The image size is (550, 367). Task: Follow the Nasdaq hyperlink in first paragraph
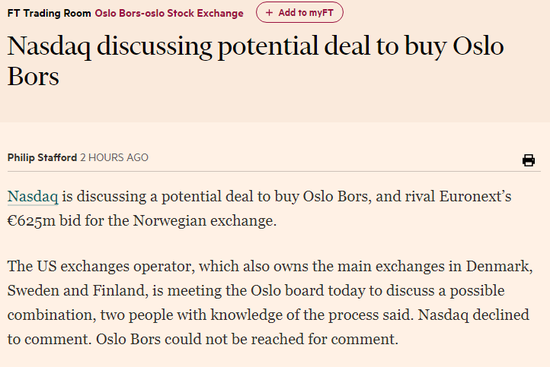tap(33, 196)
